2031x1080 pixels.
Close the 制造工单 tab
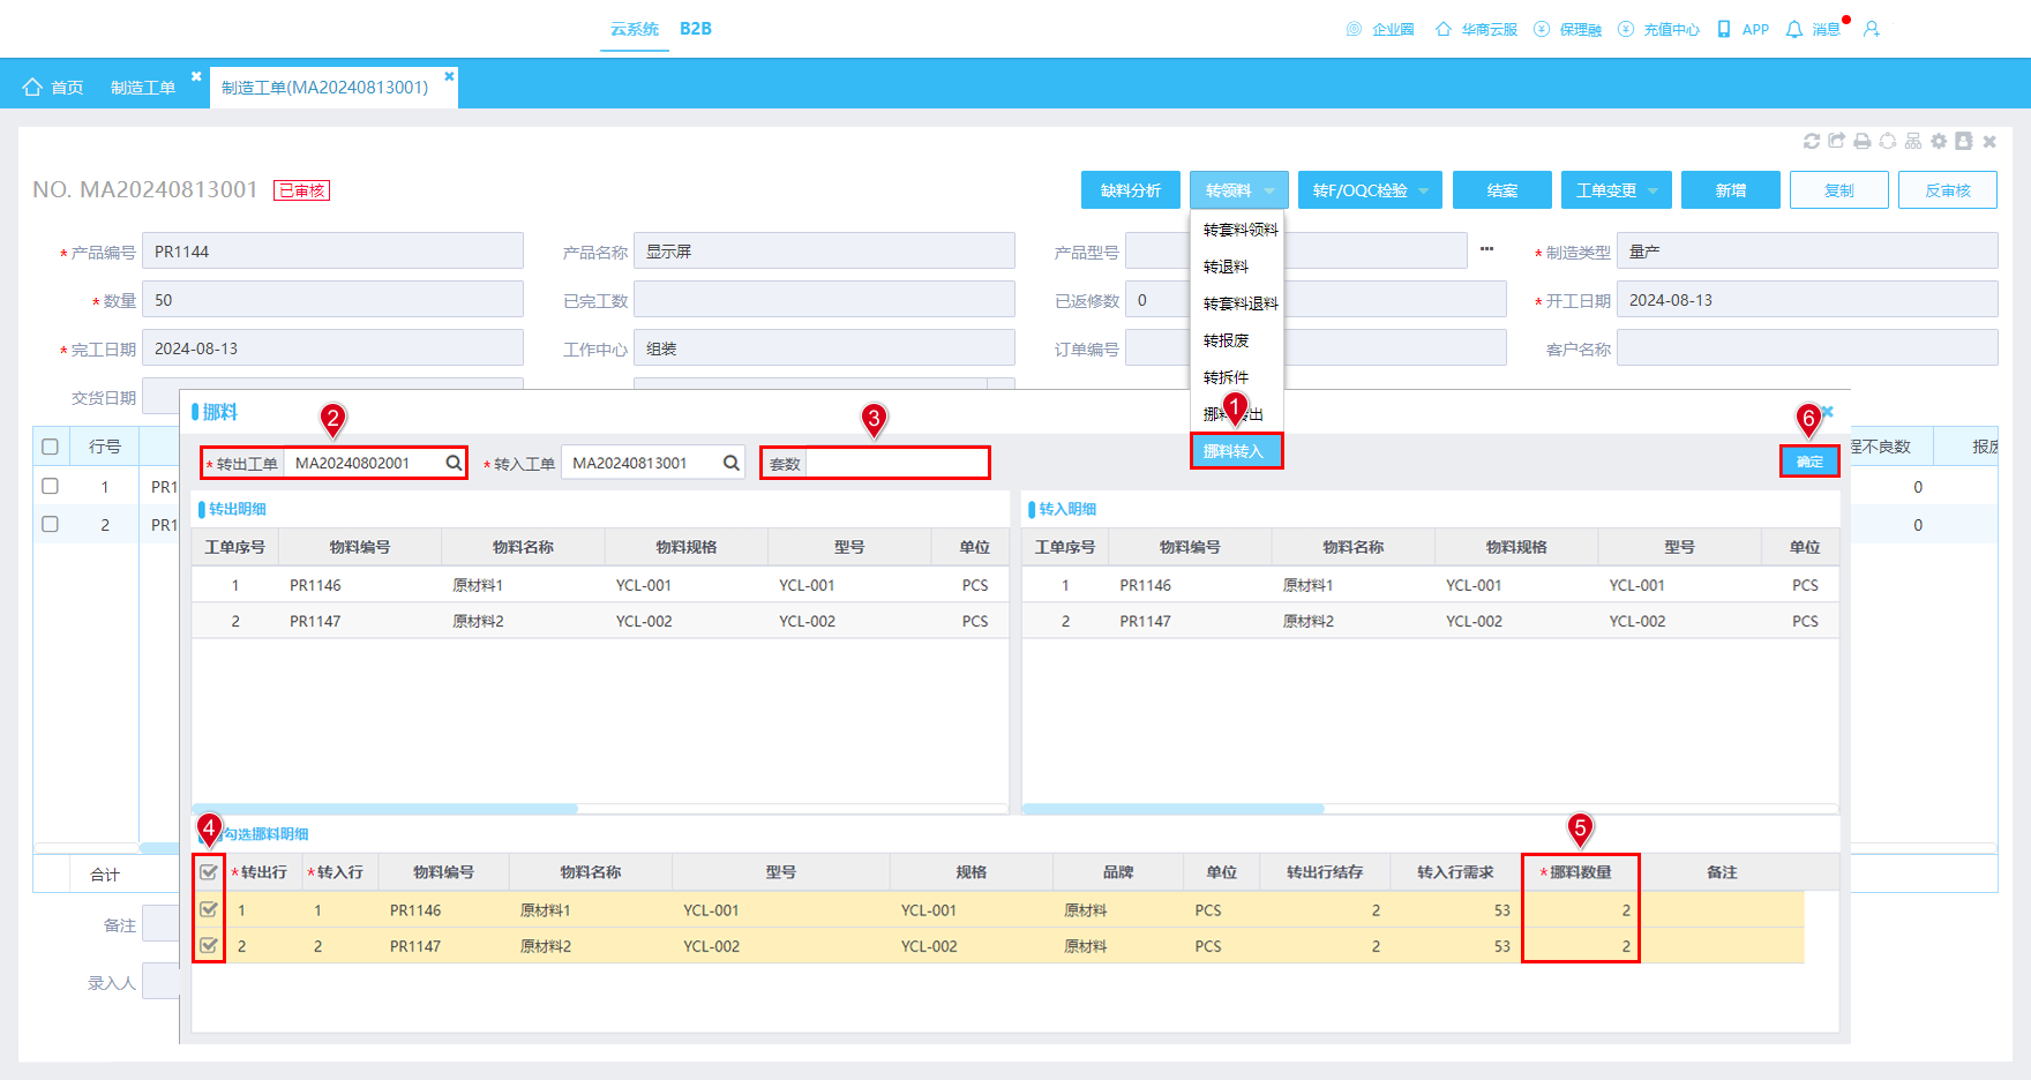pos(196,76)
